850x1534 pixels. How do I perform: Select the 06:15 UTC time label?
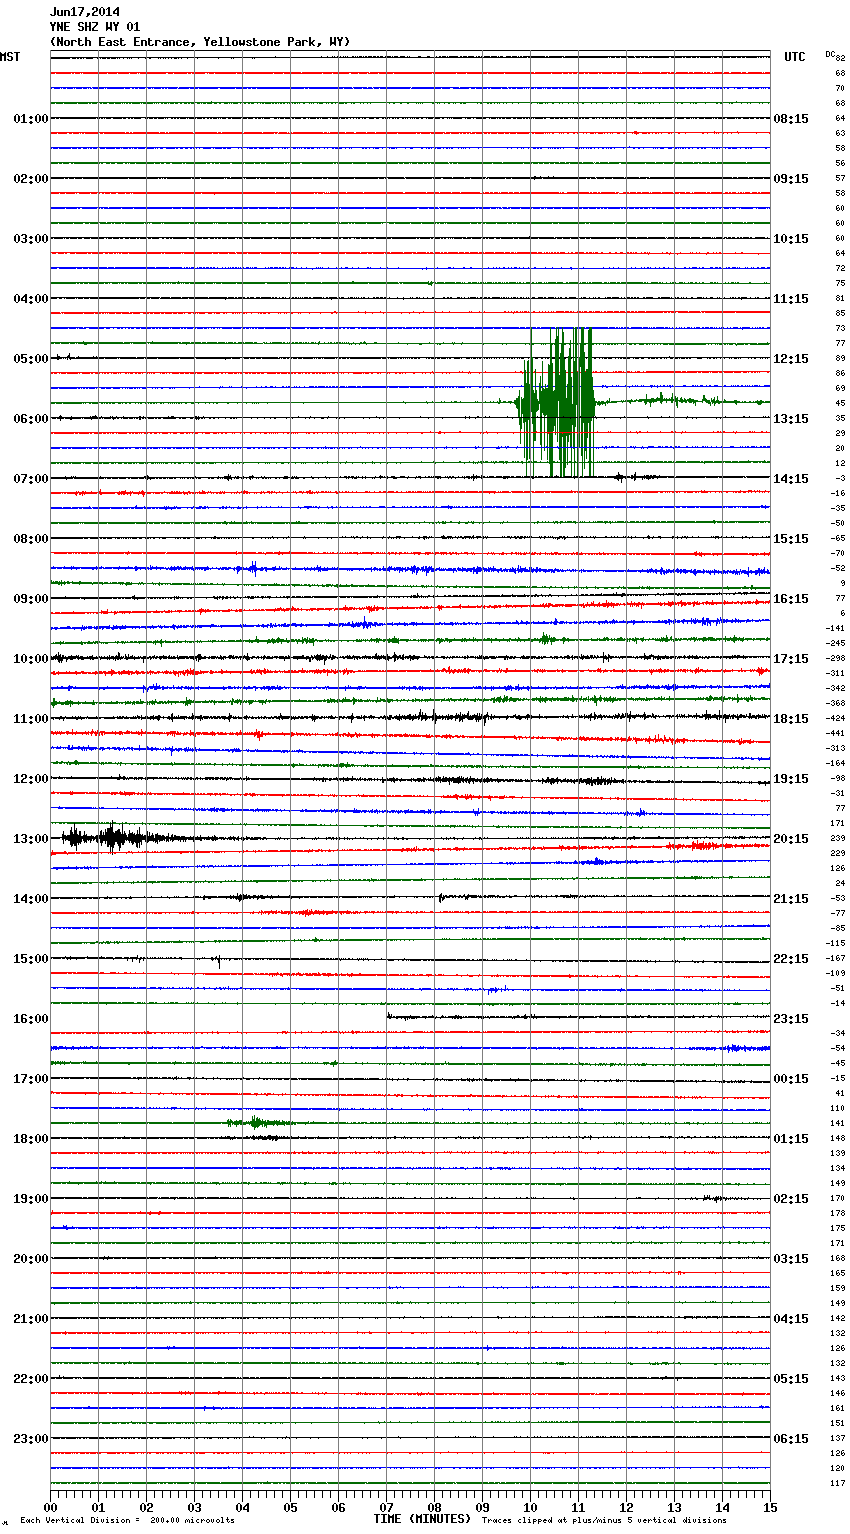pyautogui.click(x=791, y=1439)
